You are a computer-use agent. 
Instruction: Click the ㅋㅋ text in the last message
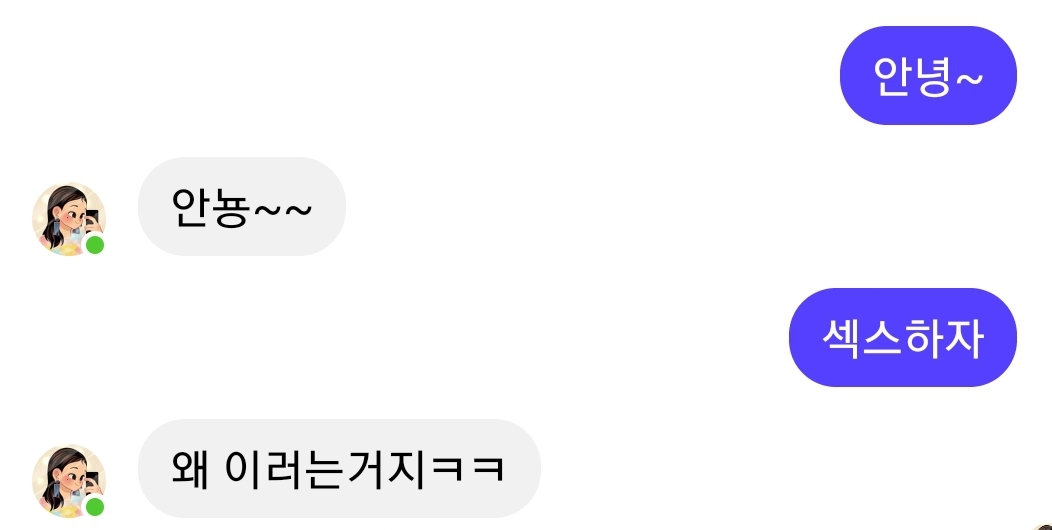(x=468, y=468)
